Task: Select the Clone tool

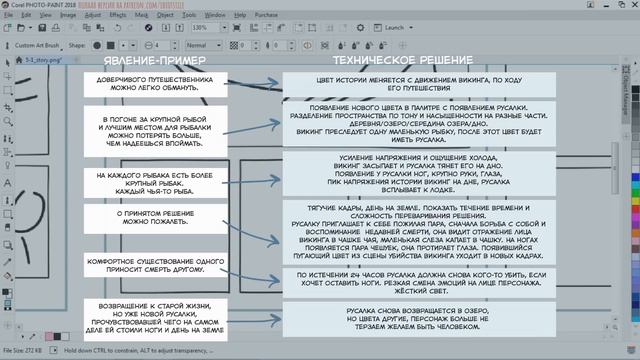Action: tap(7, 139)
